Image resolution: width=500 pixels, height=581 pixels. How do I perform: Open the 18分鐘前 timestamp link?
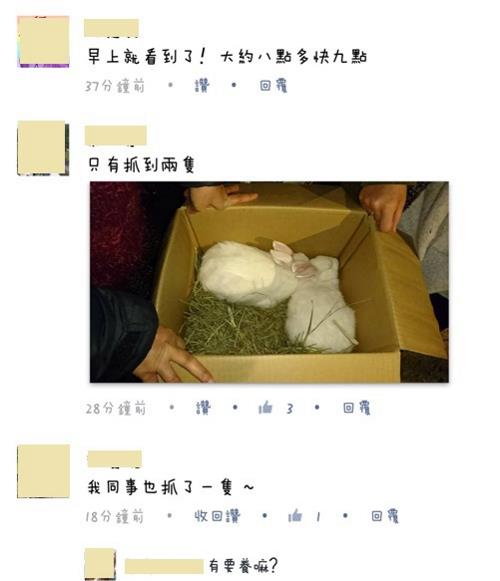[115, 516]
